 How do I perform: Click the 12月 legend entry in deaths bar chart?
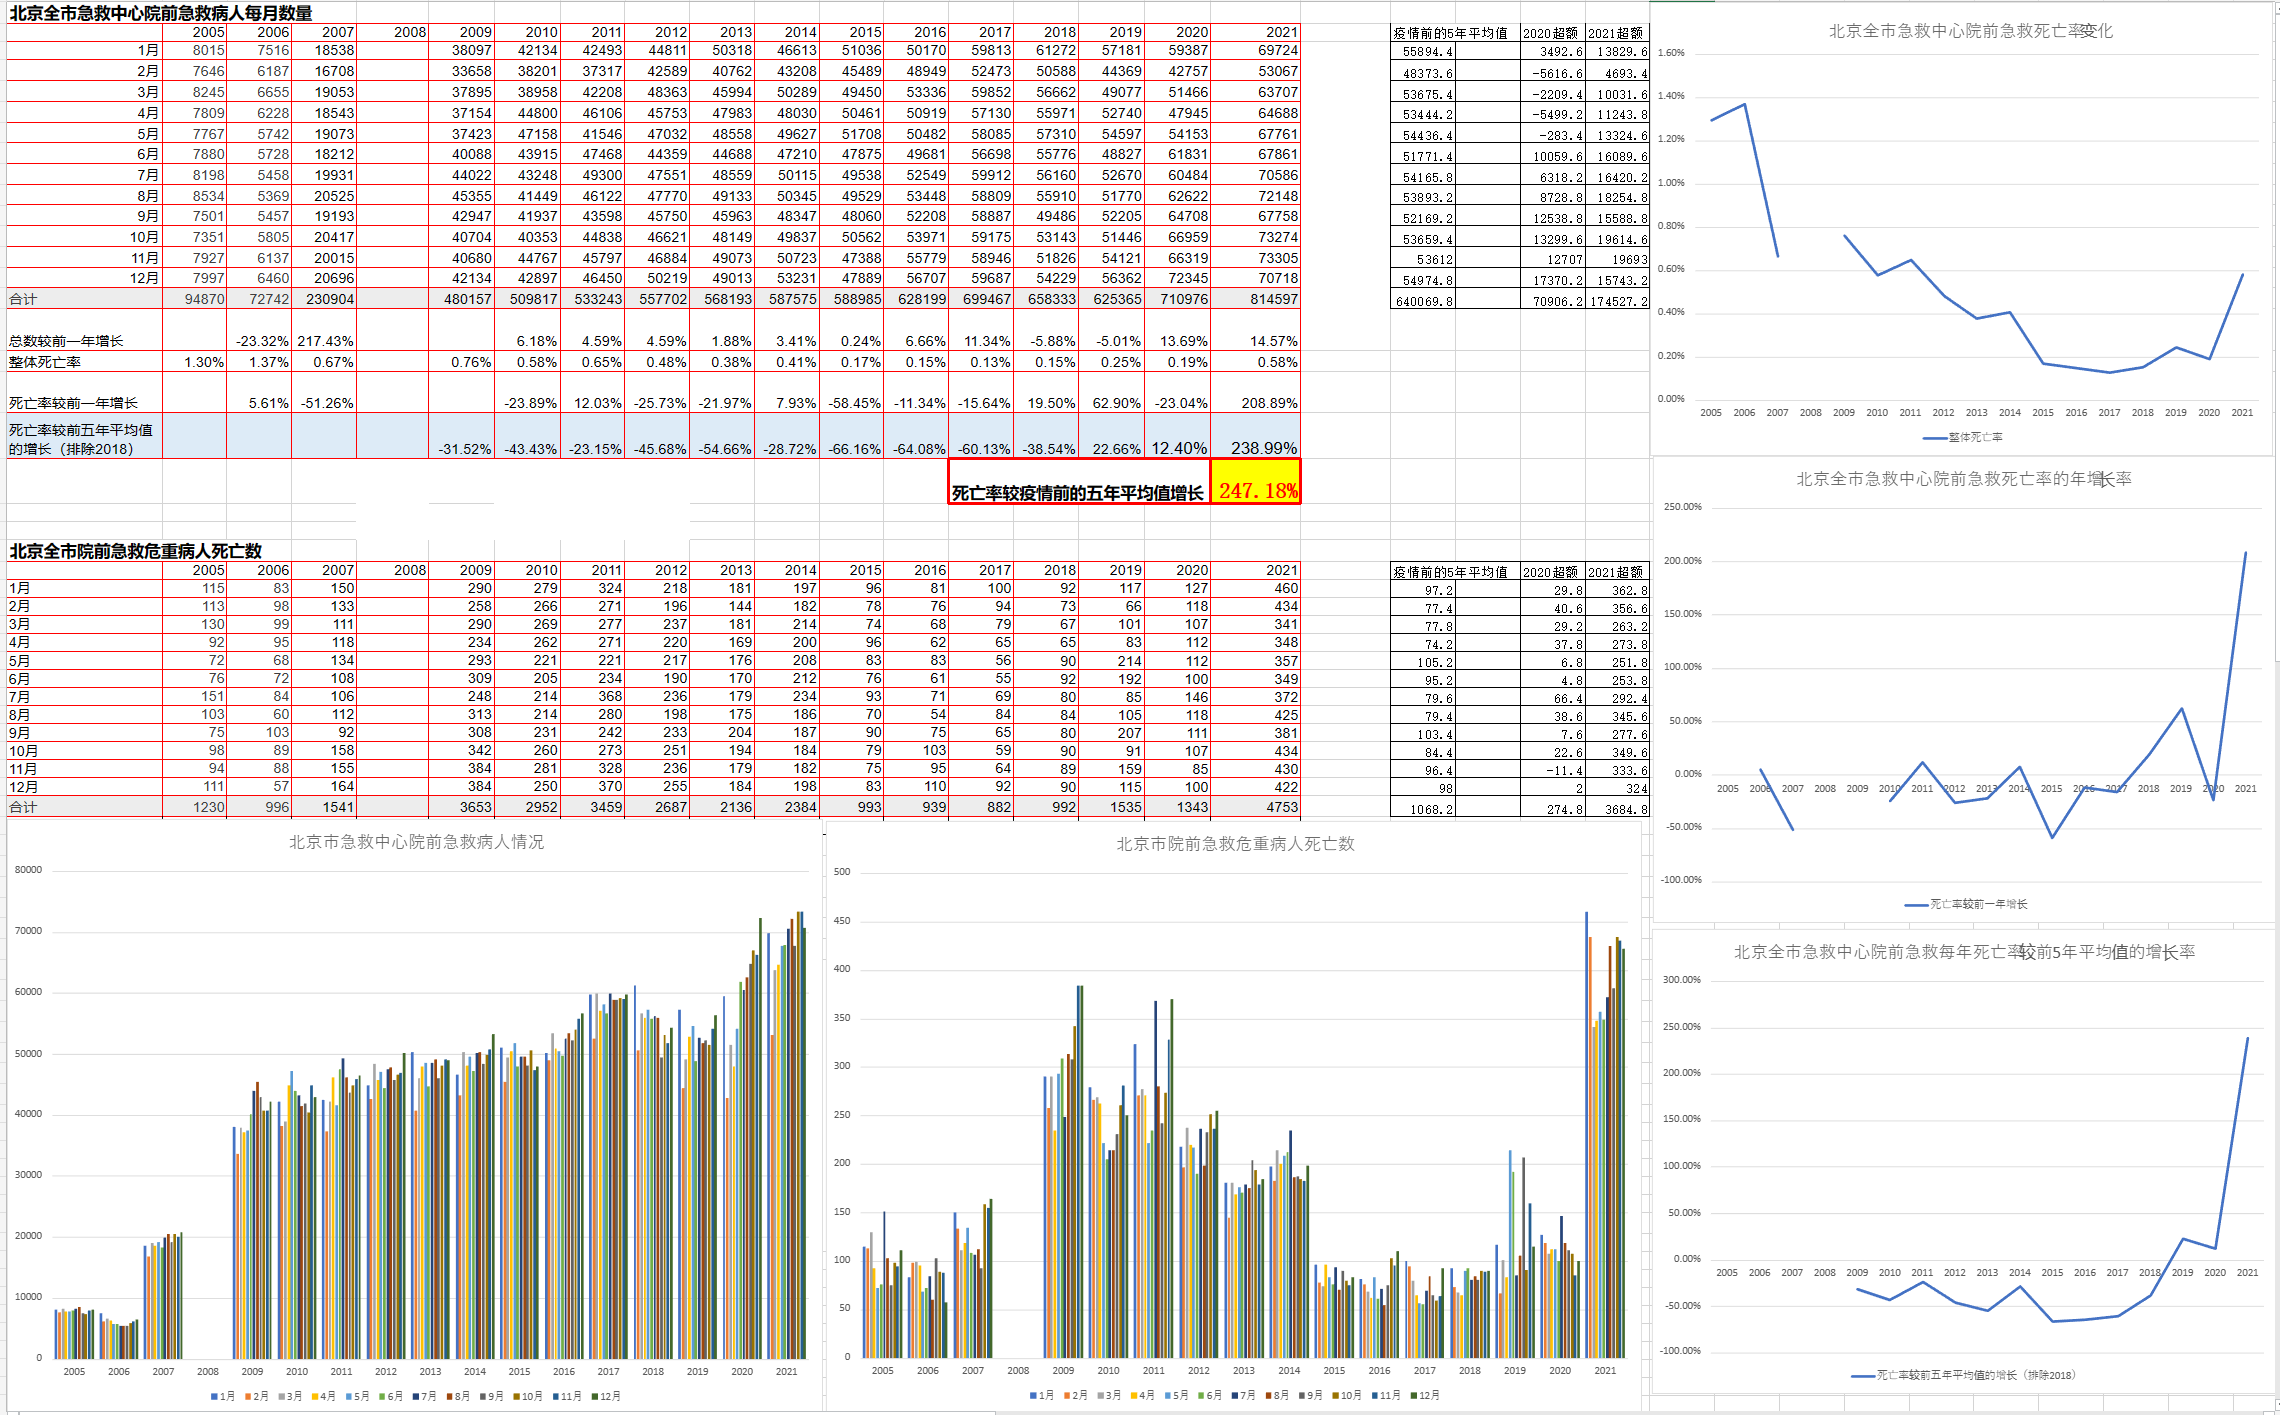click(x=1424, y=1395)
